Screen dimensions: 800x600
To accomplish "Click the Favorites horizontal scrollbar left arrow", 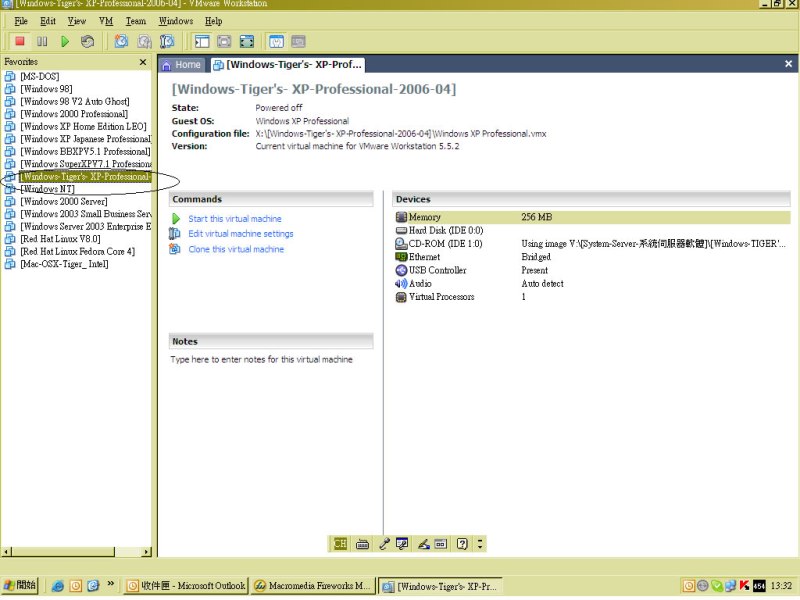I will [x=6, y=552].
